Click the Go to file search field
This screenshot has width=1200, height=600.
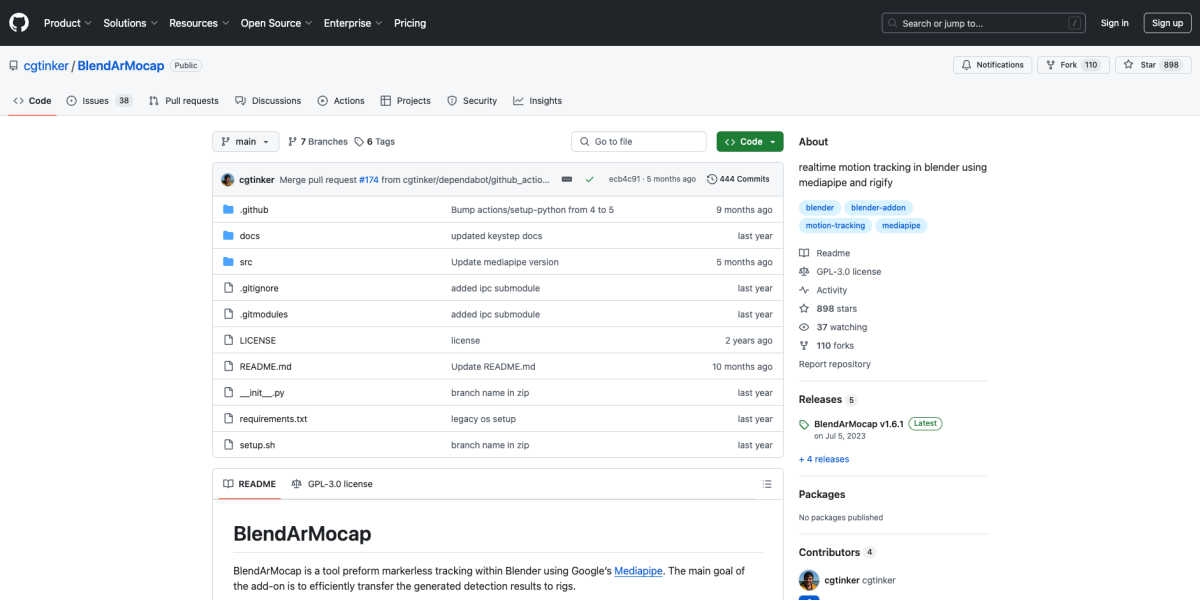click(640, 142)
